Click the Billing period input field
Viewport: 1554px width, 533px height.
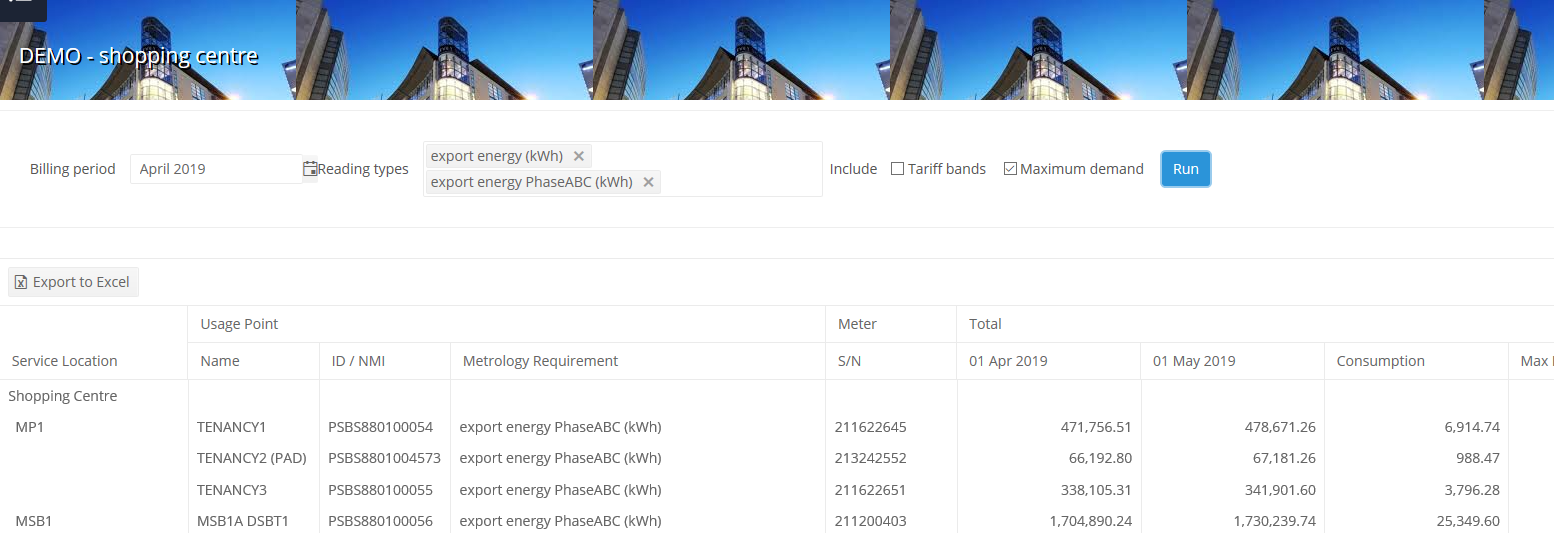tap(216, 169)
